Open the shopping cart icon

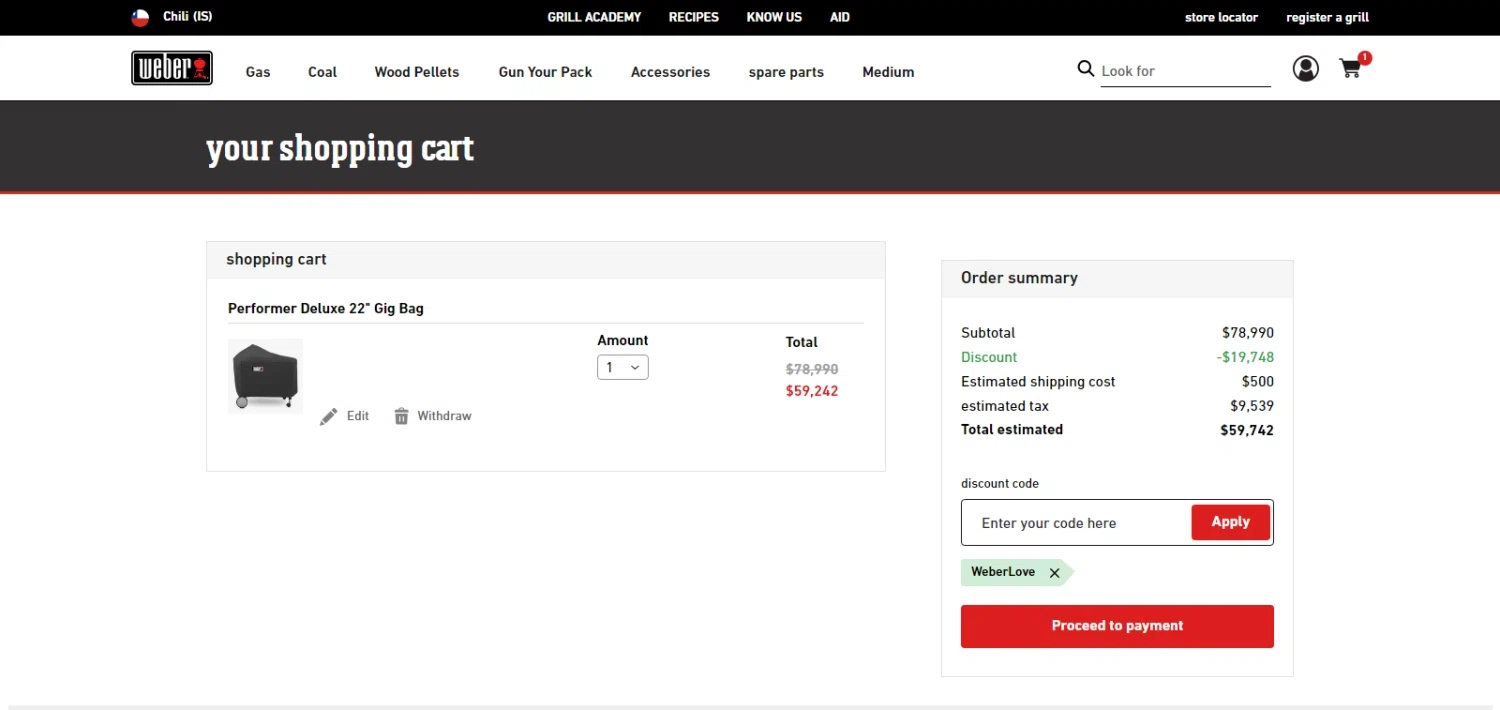pyautogui.click(x=1350, y=69)
